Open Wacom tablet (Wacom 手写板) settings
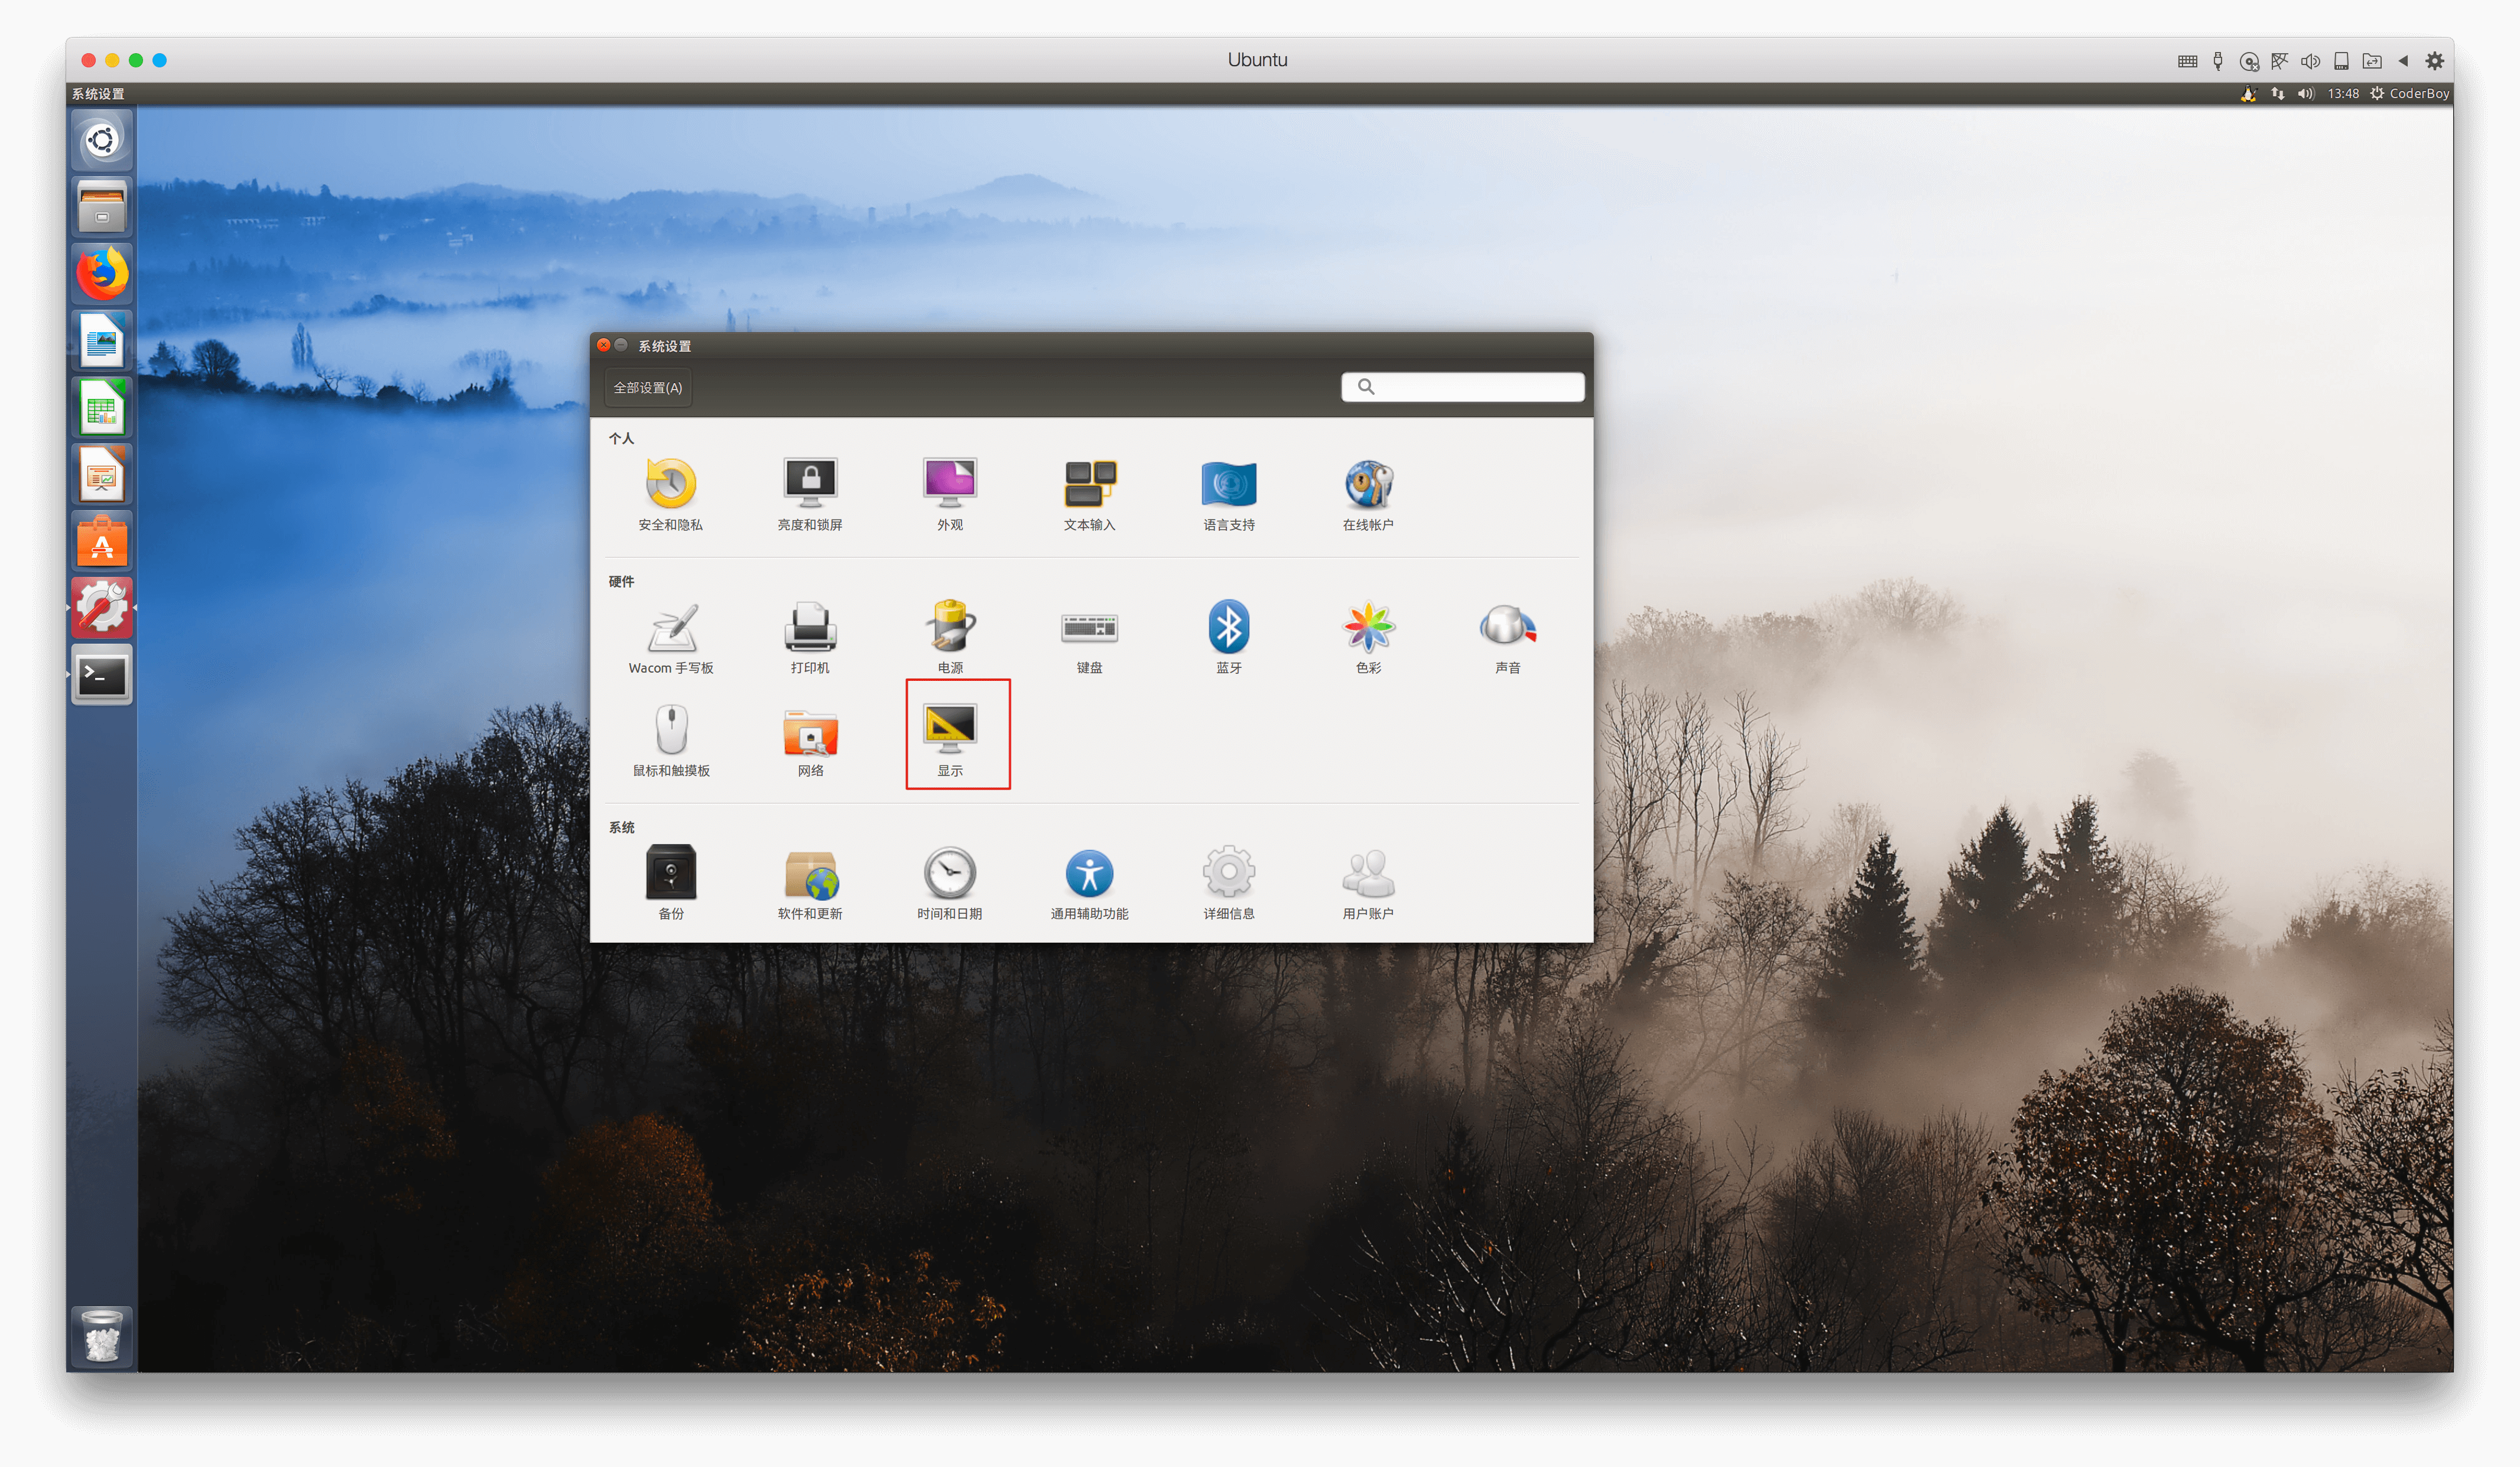This screenshot has height=1467, width=2520. pos(670,637)
